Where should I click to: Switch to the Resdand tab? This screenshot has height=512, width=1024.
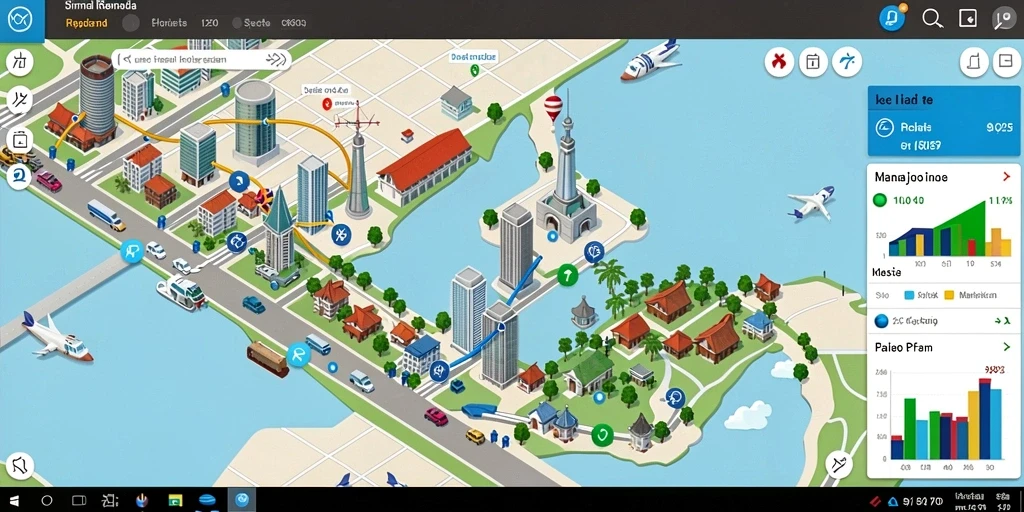(86, 23)
